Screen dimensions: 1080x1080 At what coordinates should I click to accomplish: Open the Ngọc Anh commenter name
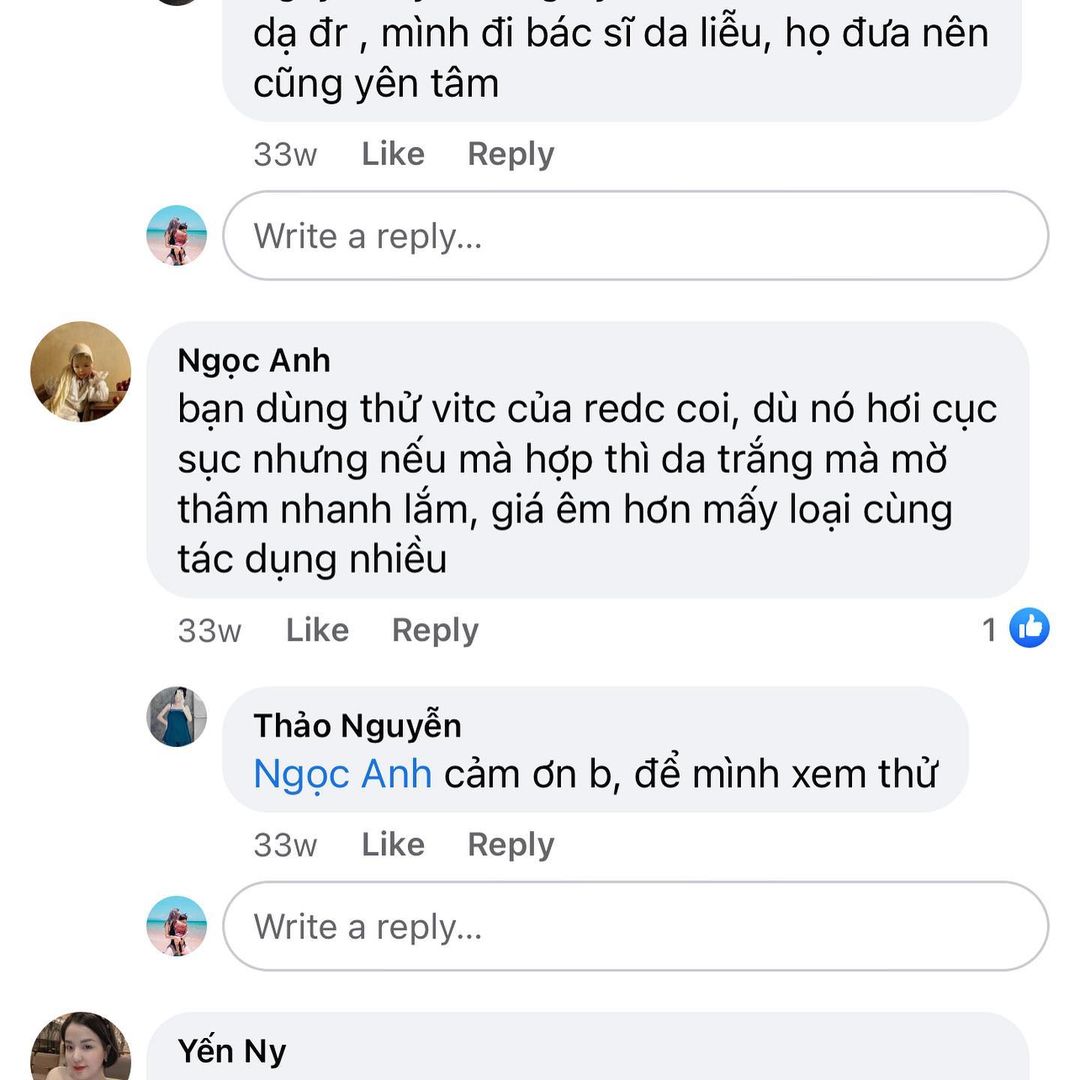pyautogui.click(x=254, y=360)
